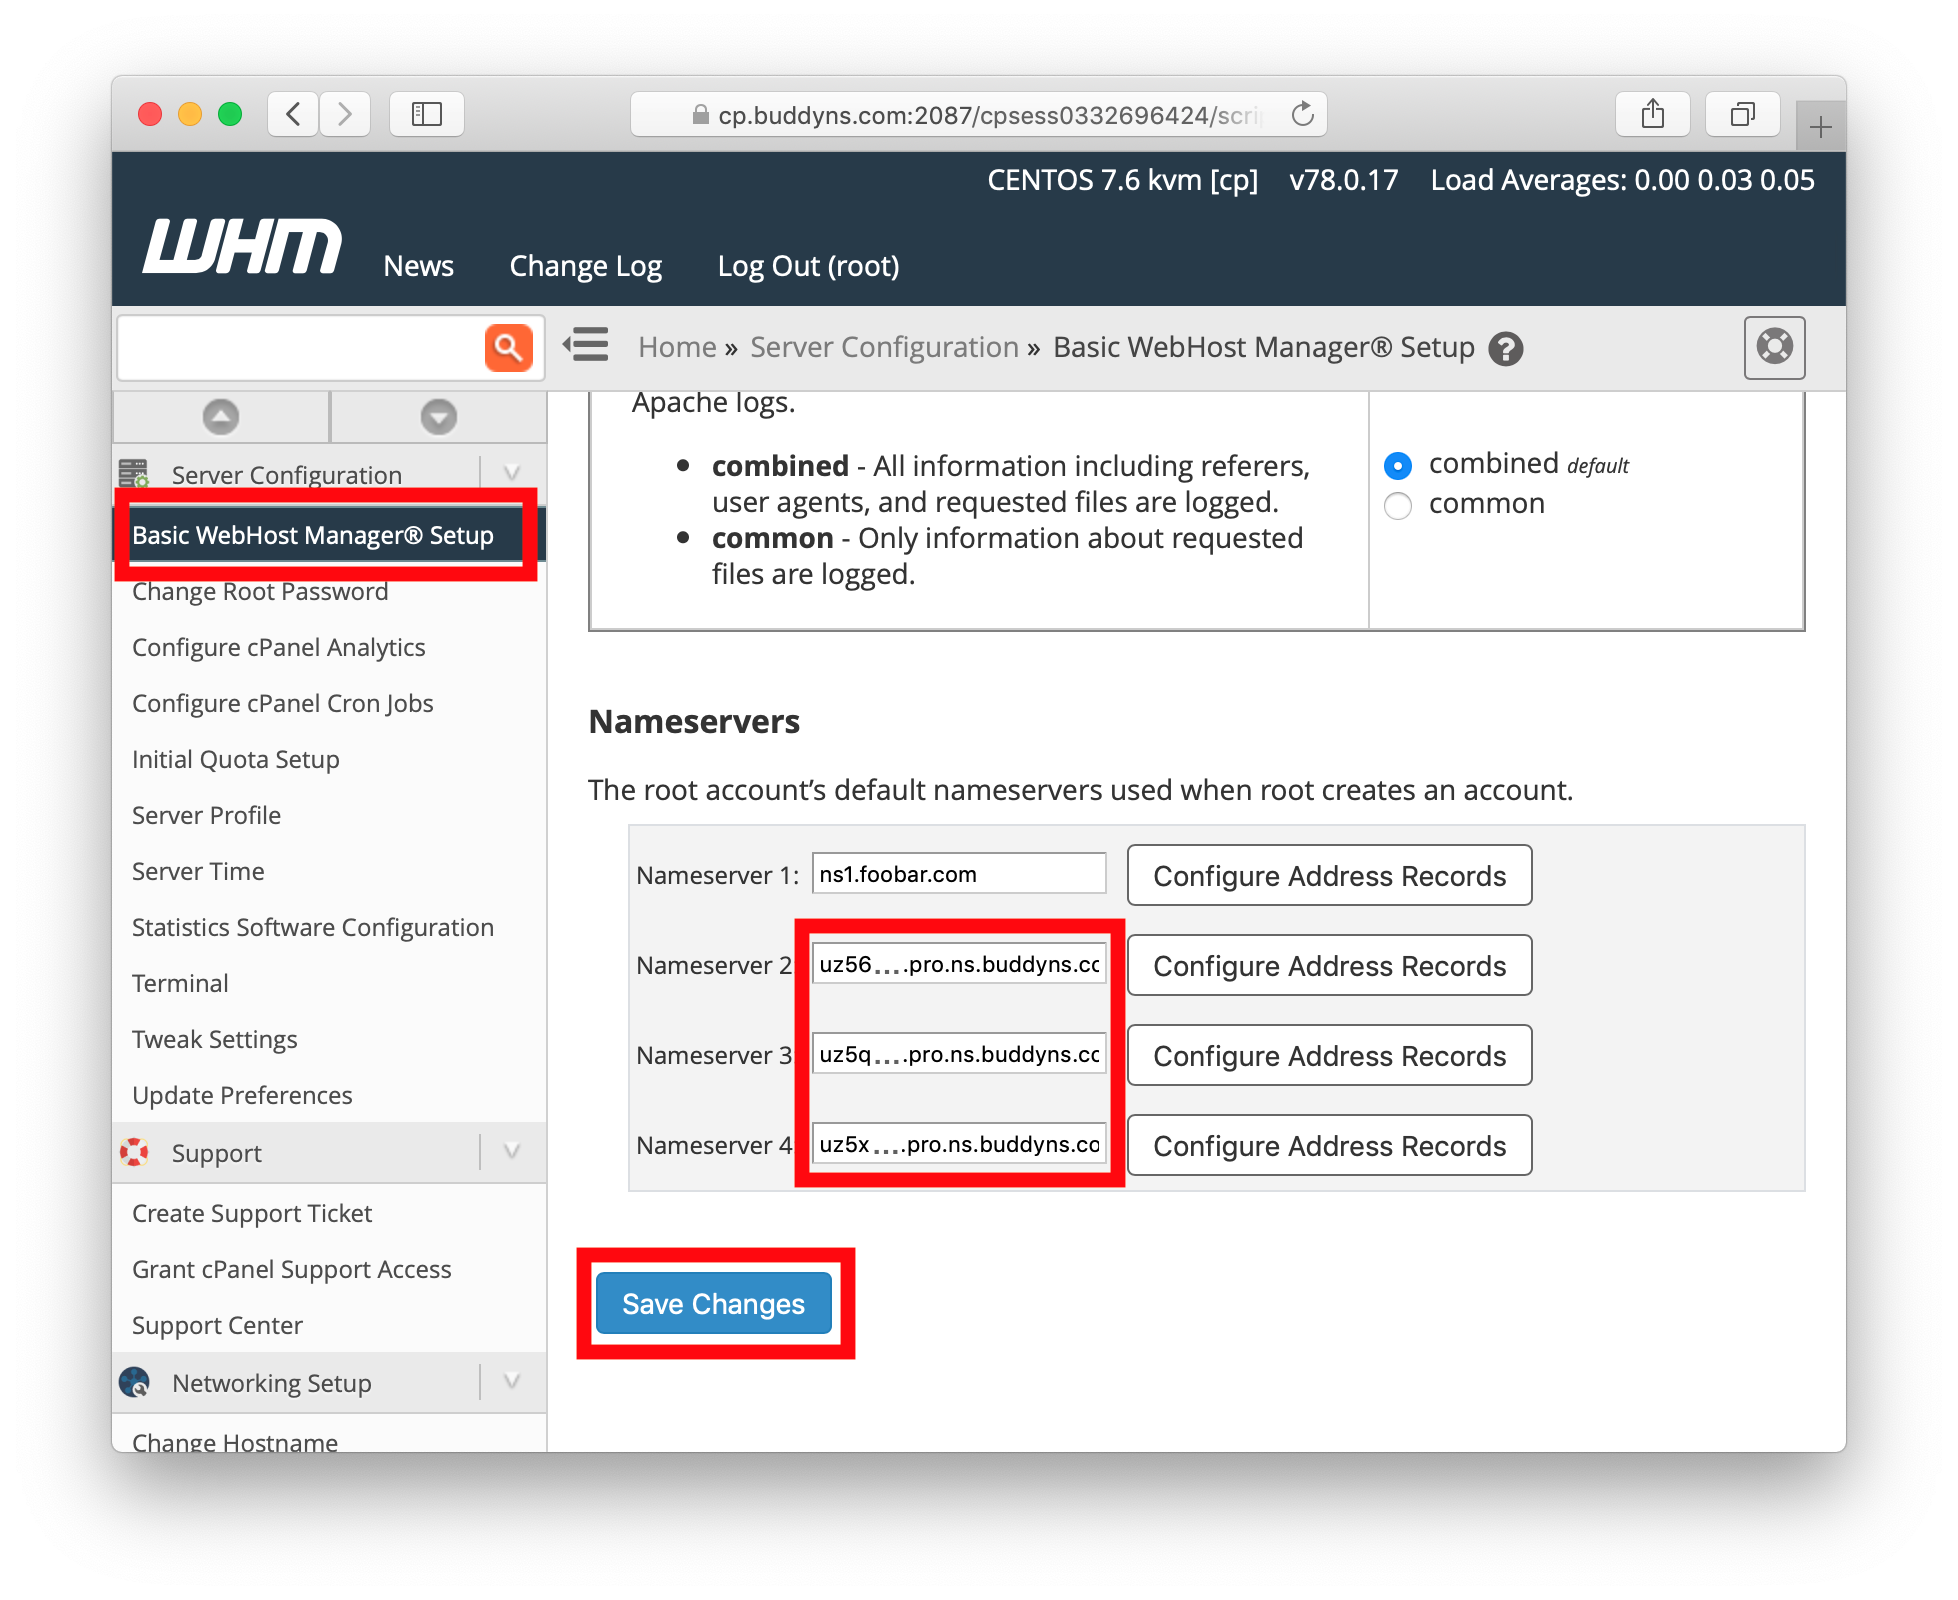Collapse the Support section chevron
The image size is (1958, 1600).
pos(512,1151)
